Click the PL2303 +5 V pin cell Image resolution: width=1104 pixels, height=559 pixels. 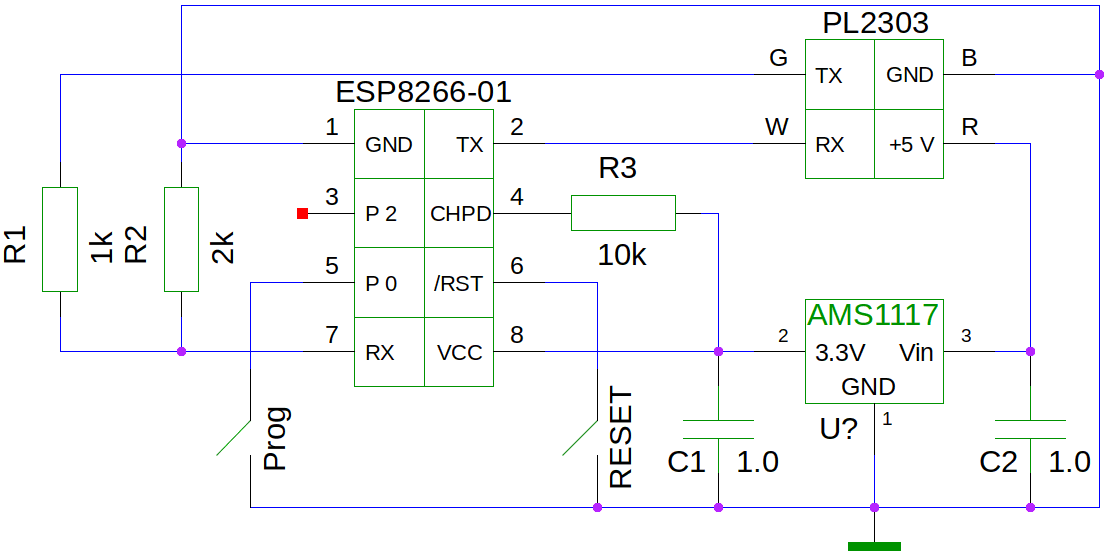pyautogui.click(x=909, y=144)
